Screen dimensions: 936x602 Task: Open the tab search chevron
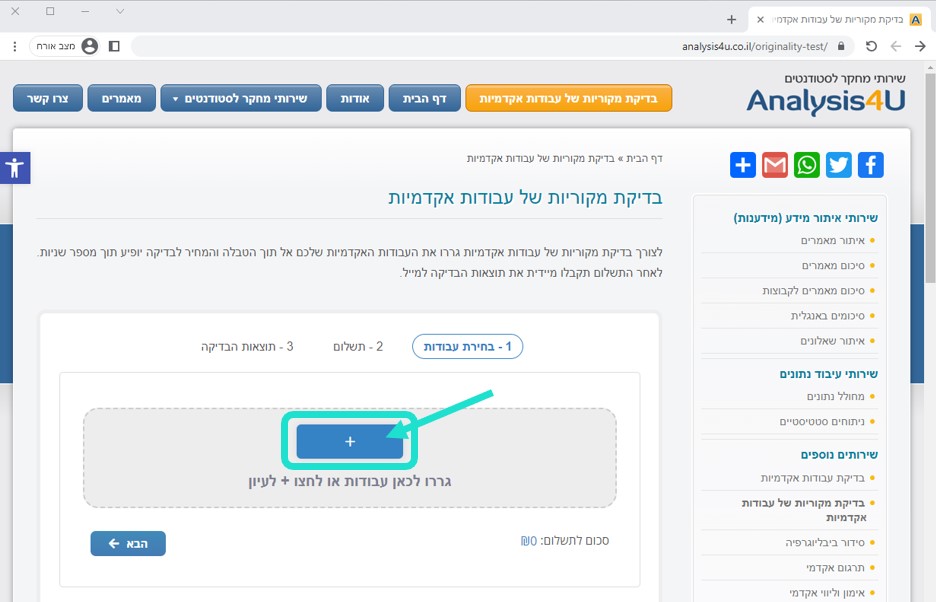click(120, 11)
